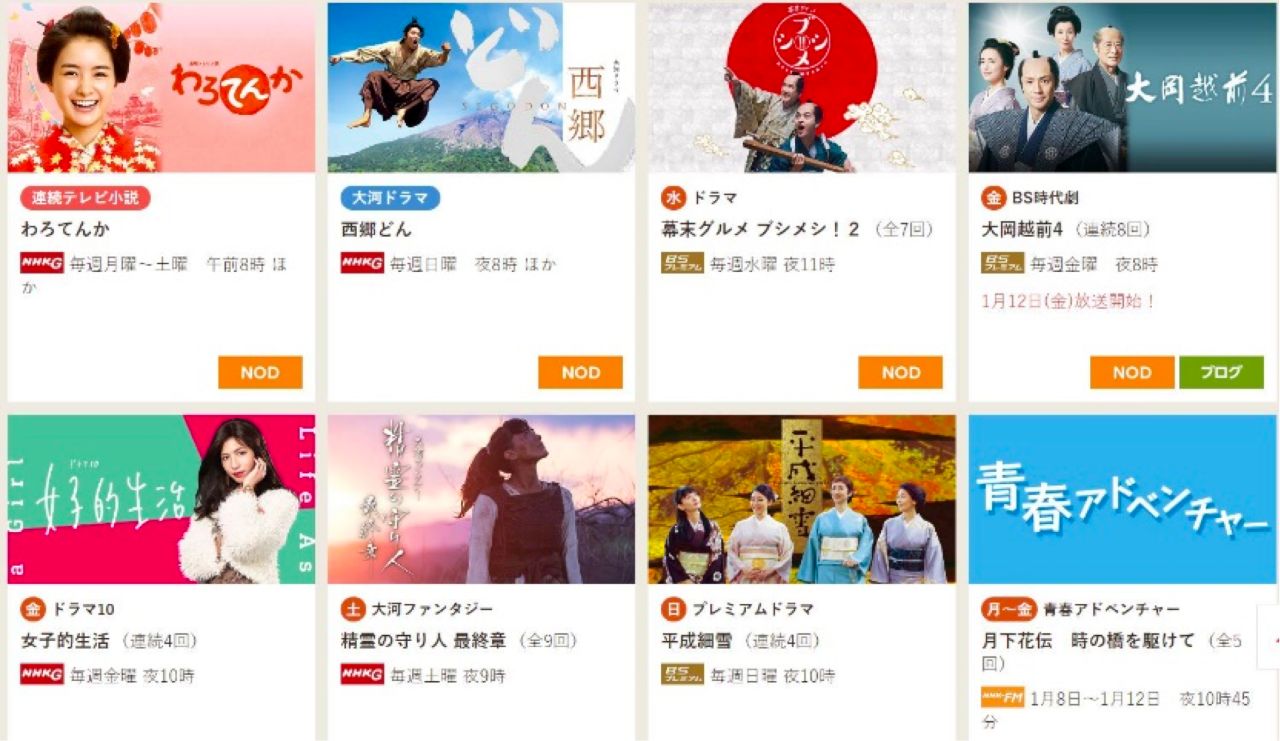Click the 水 day icon for 幕末グルメ
Image resolution: width=1280 pixels, height=741 pixels.
tap(673, 197)
